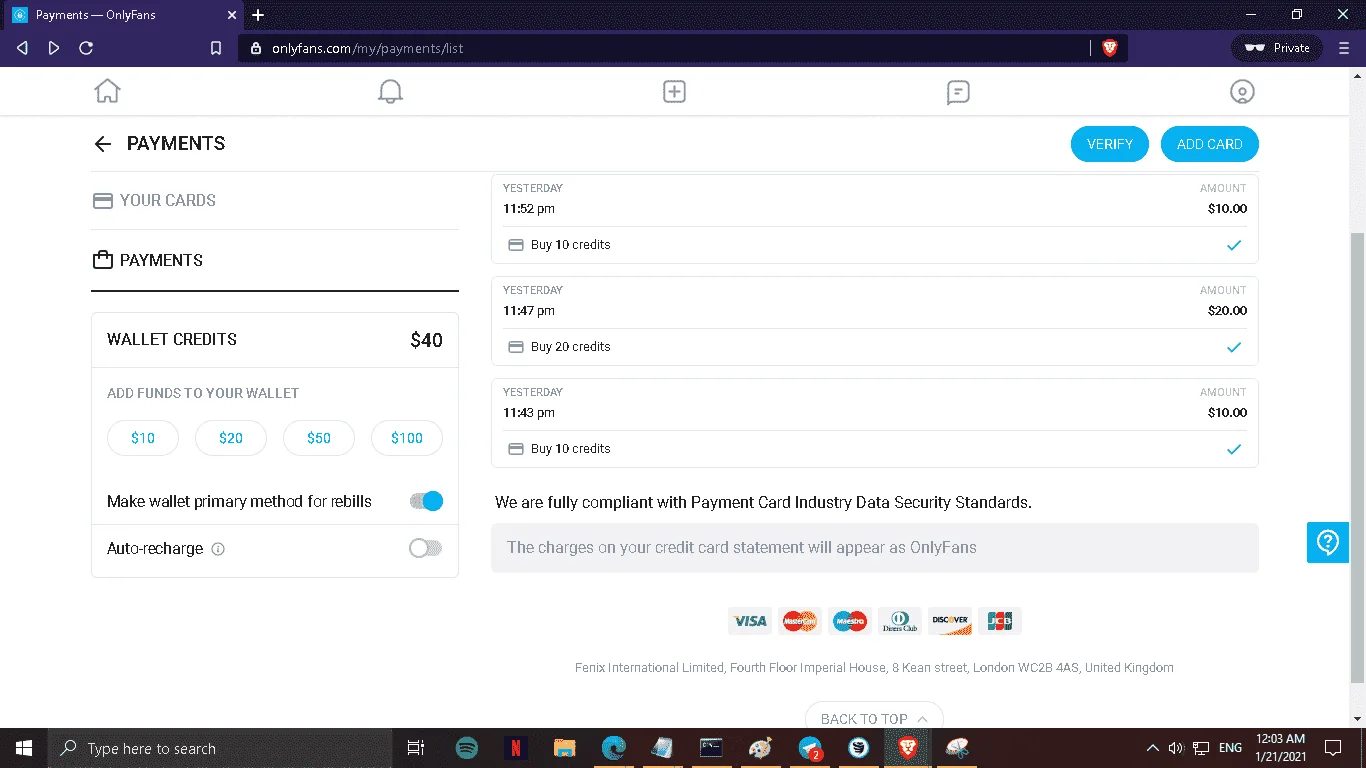Click the Maestro card logo
The image size is (1366, 768).
click(850, 621)
